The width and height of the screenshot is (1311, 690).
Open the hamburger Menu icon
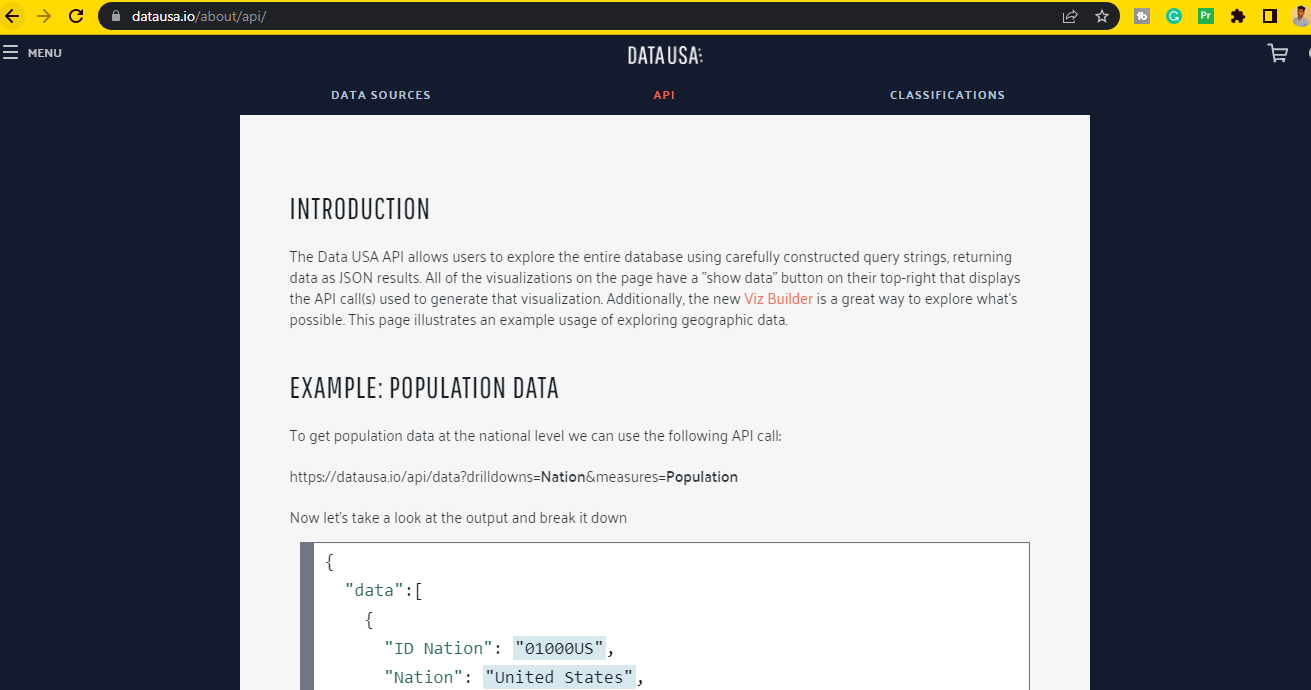(11, 53)
